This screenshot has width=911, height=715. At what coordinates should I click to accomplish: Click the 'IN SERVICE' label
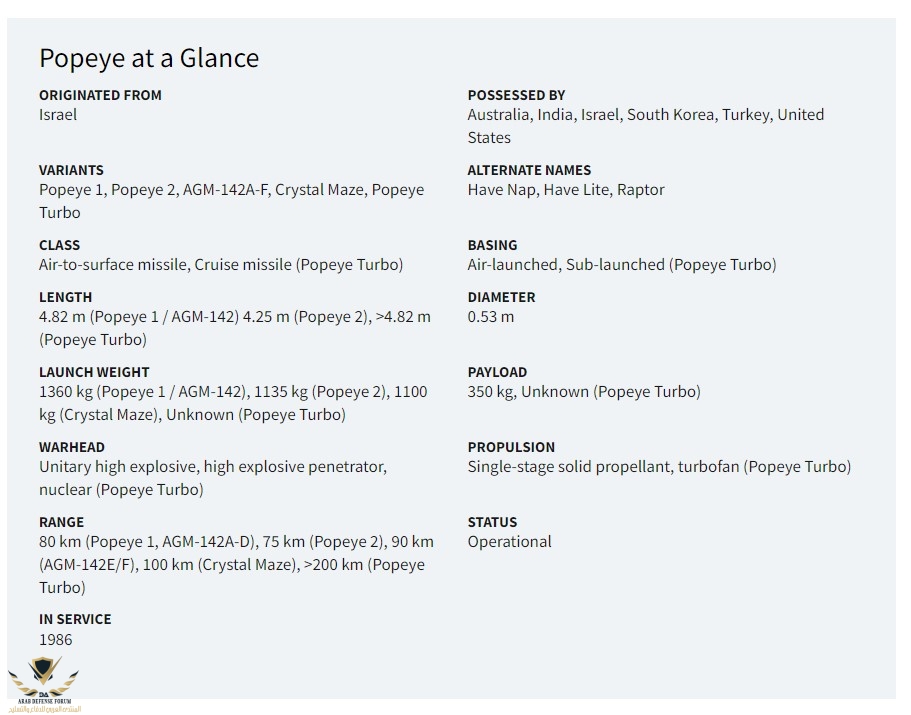(x=75, y=619)
